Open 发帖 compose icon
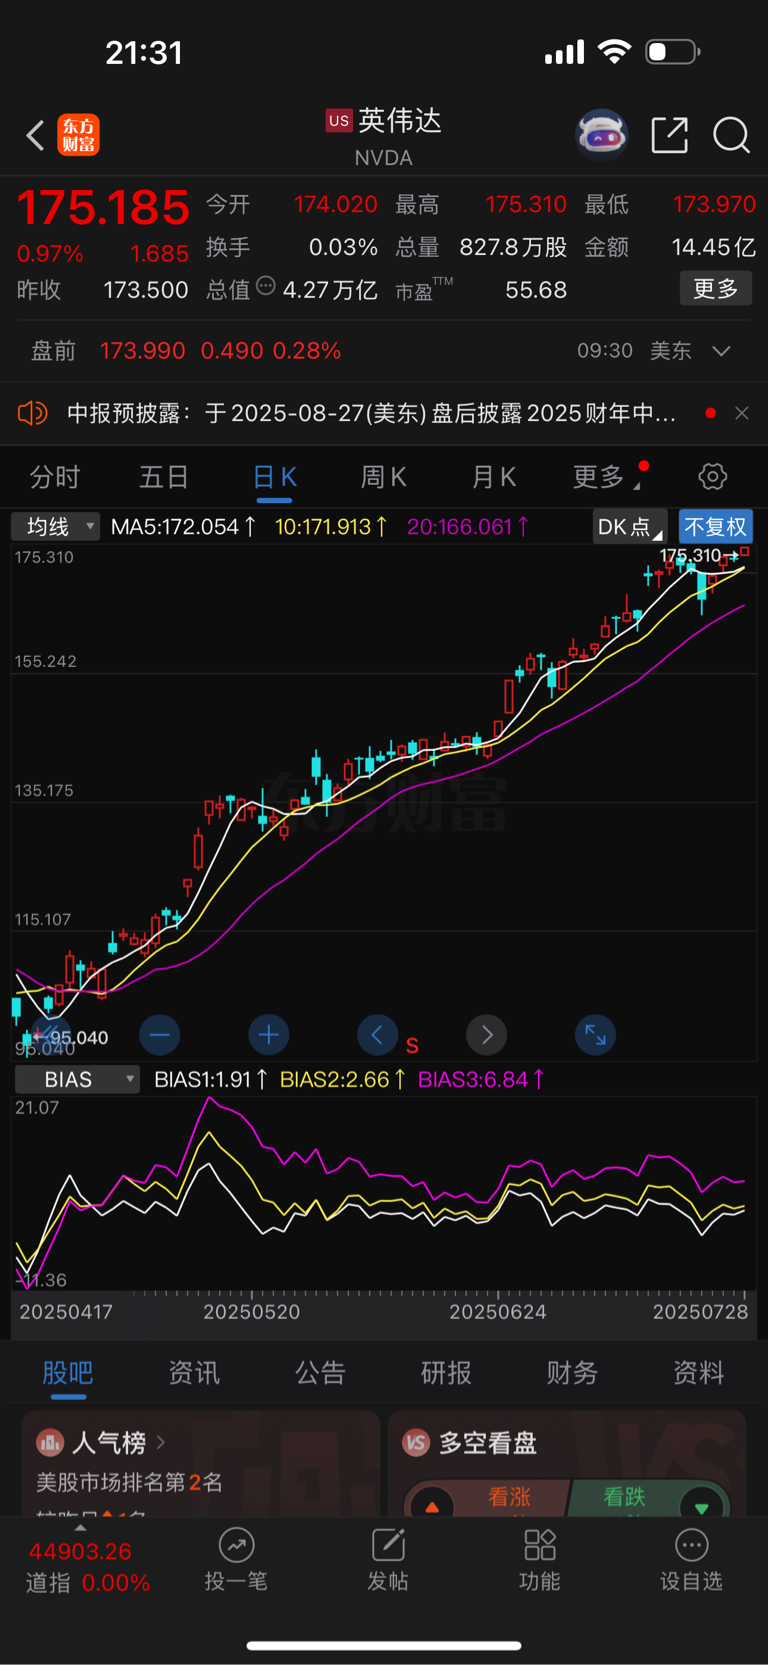The image size is (768, 1665). click(x=388, y=1545)
